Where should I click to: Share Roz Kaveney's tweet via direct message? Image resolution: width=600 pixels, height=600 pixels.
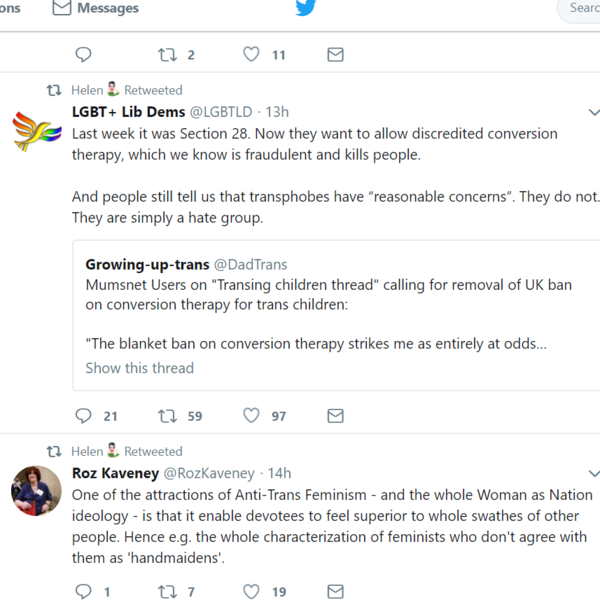click(336, 592)
